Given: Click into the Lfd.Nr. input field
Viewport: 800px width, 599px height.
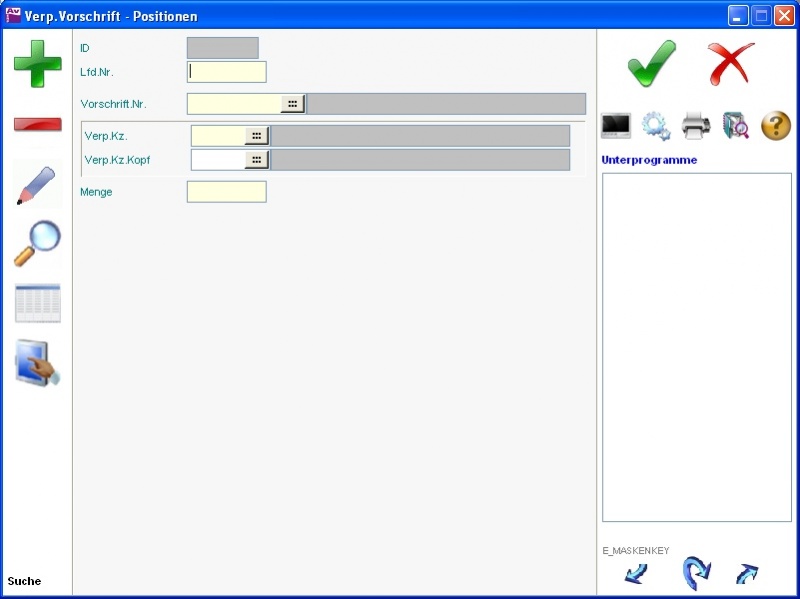Looking at the screenshot, I should tap(227, 72).
